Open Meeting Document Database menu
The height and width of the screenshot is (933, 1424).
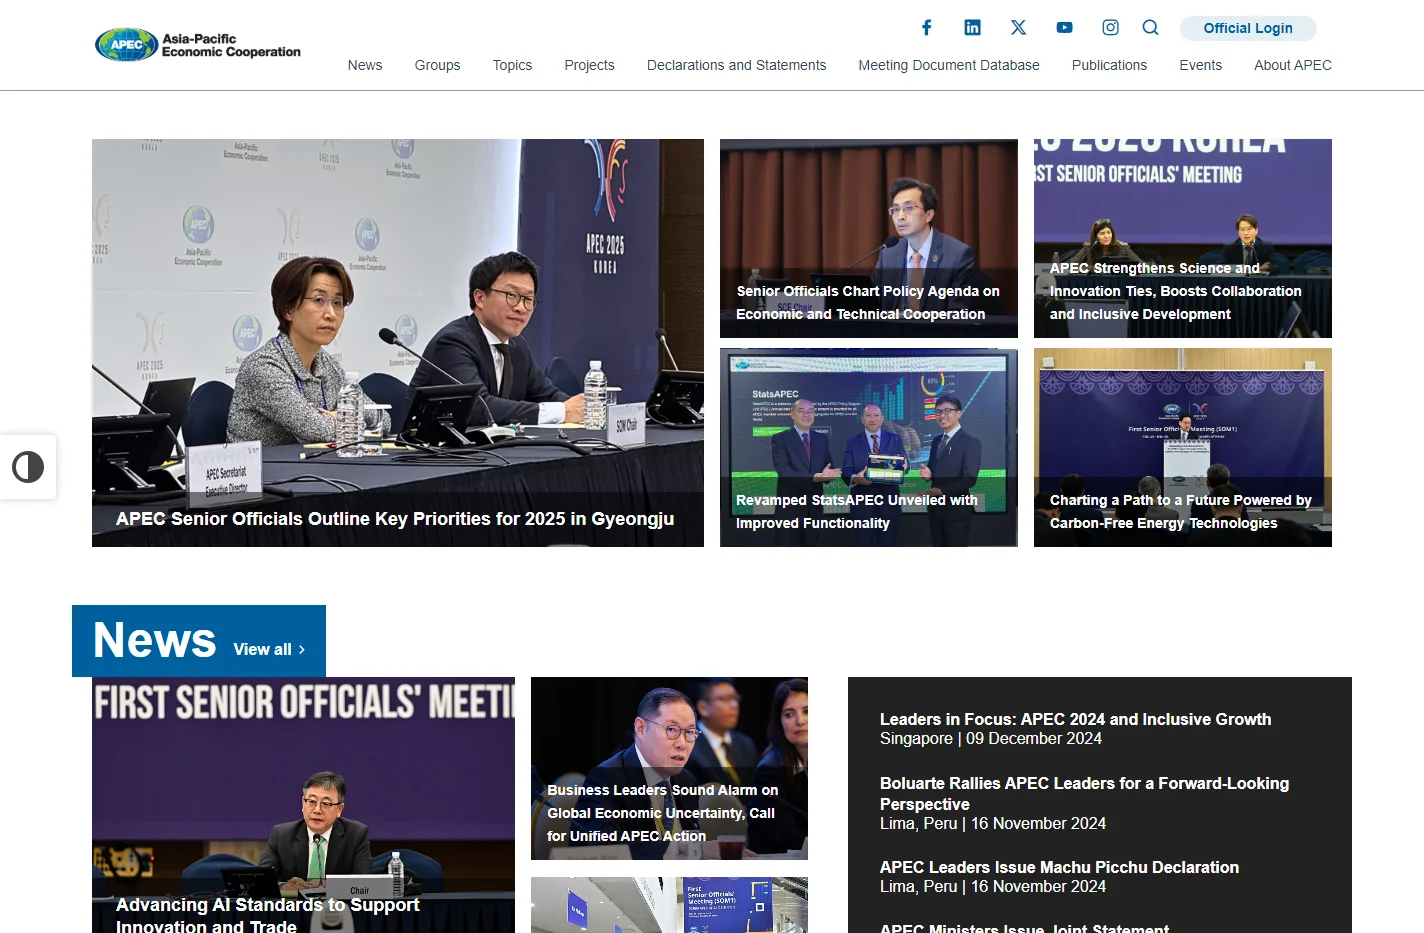949,65
